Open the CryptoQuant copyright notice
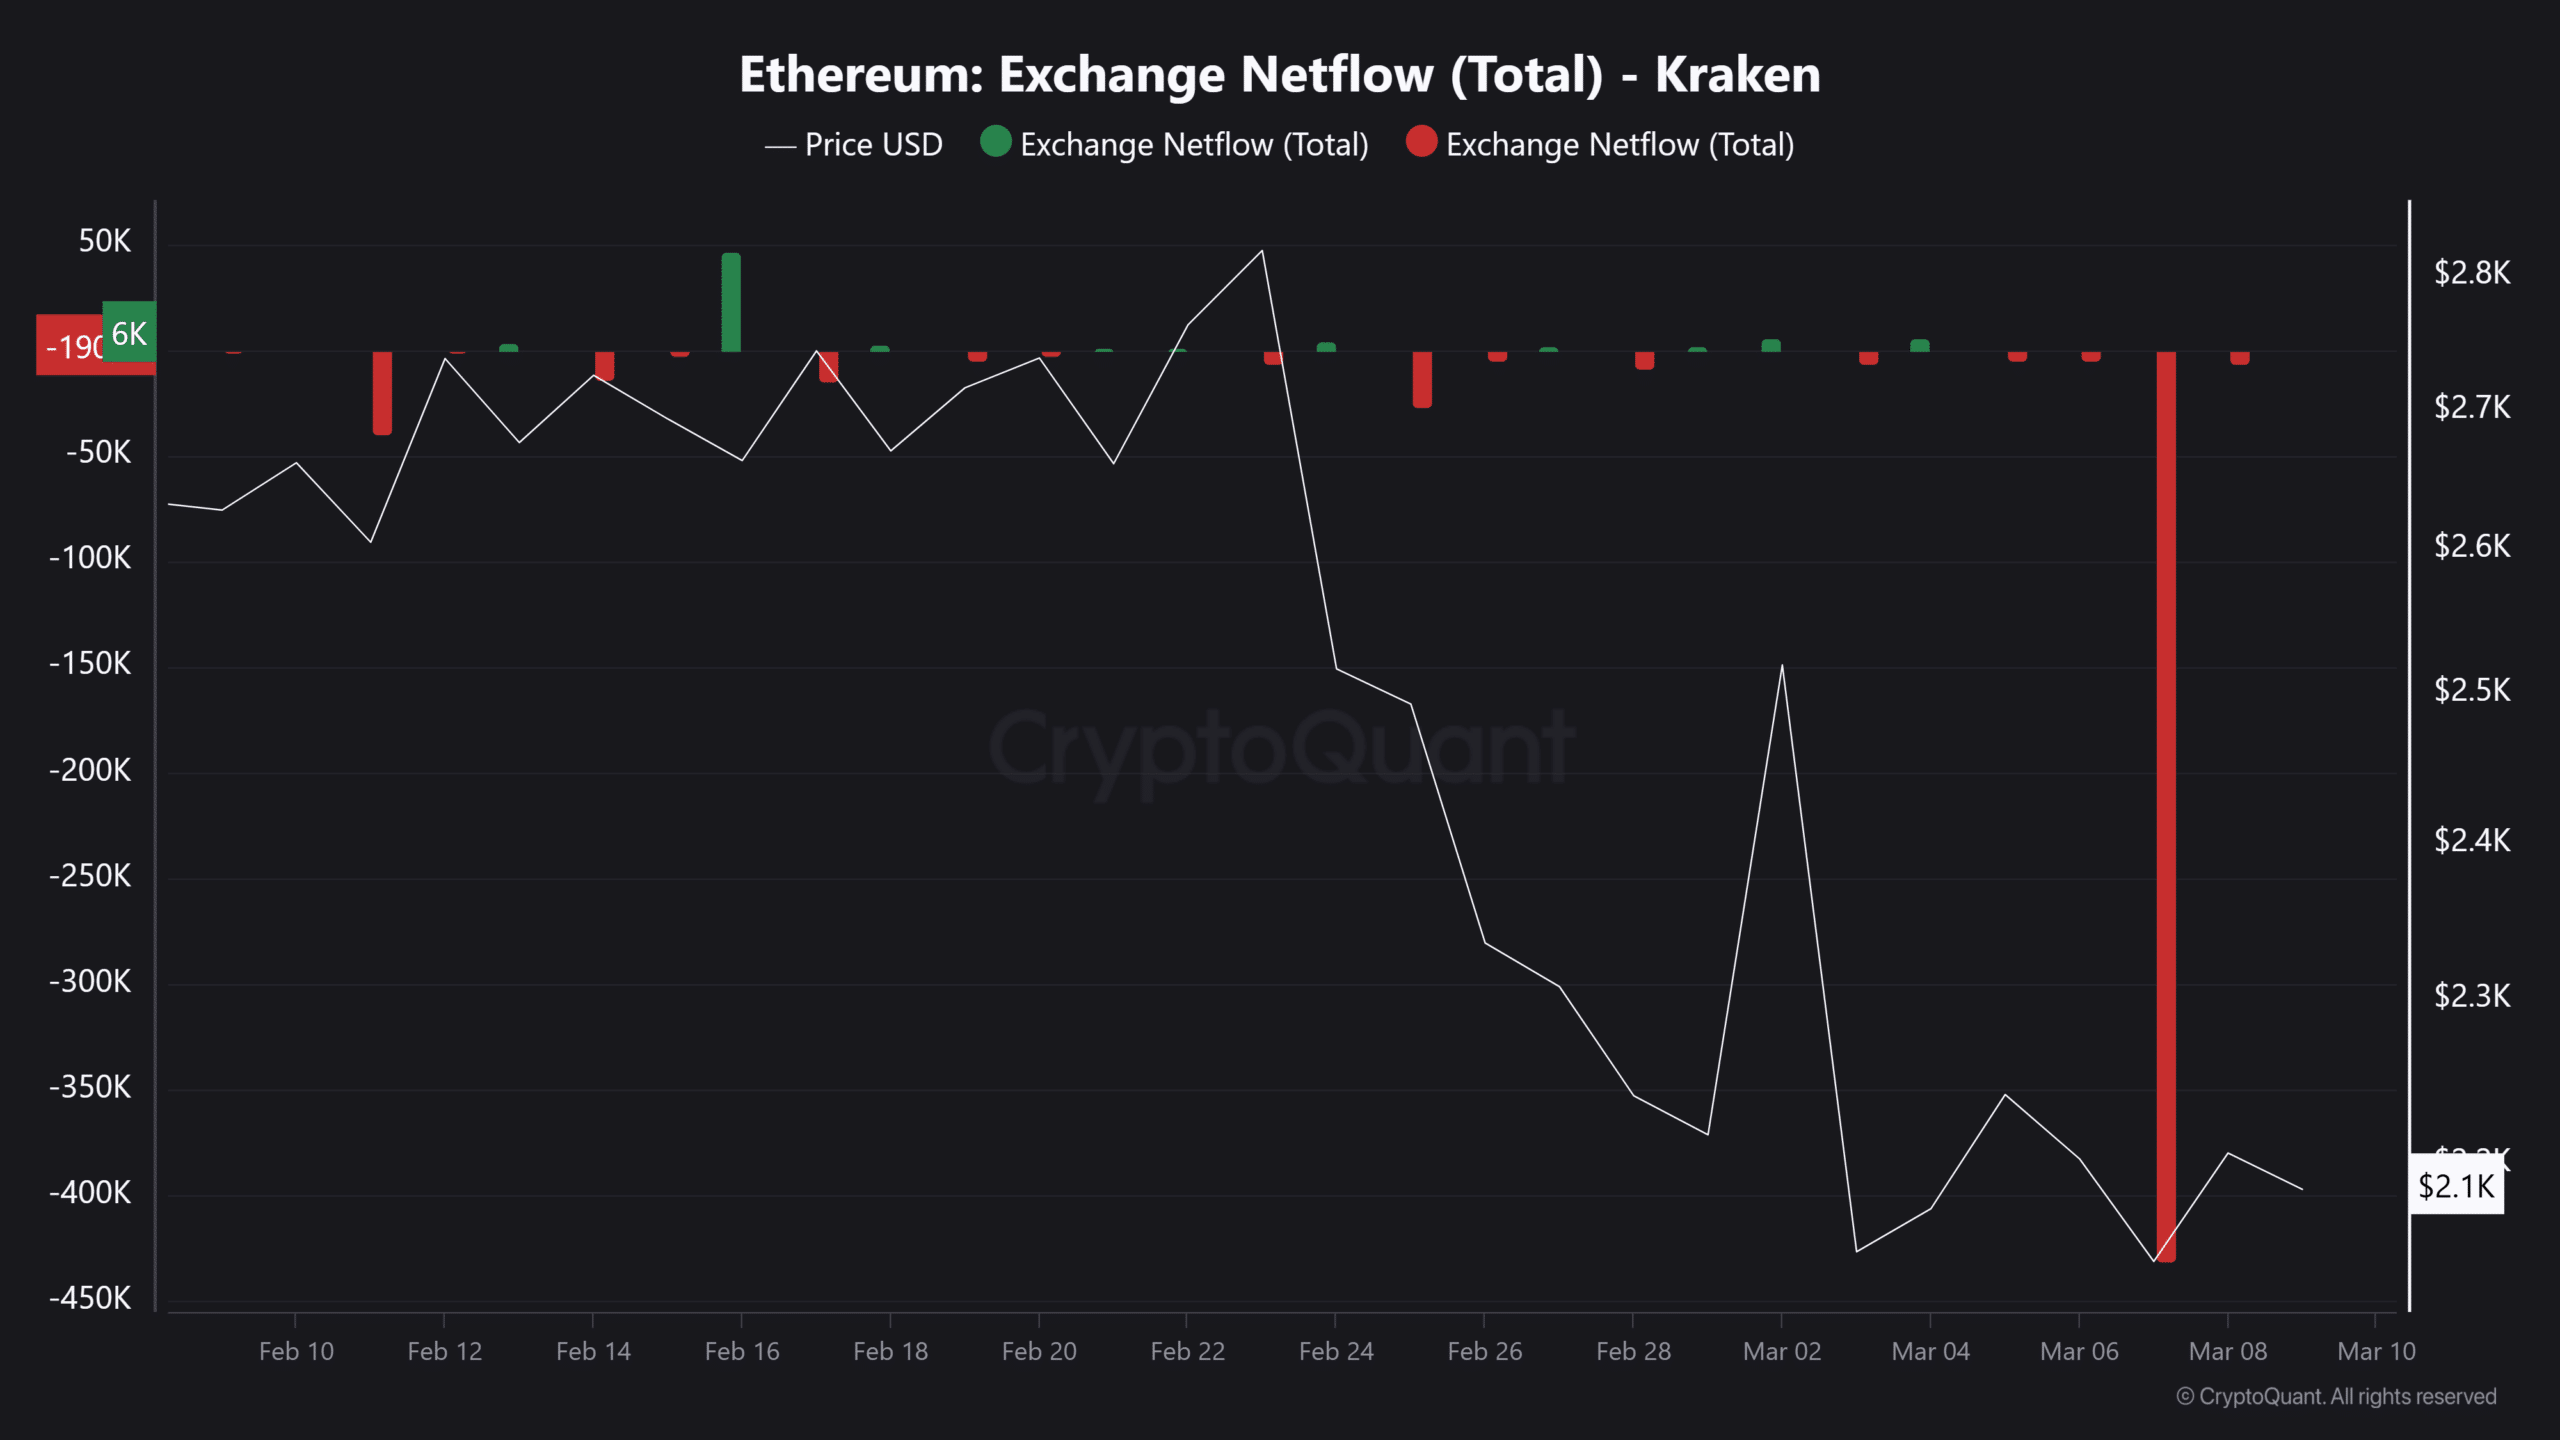 point(2336,1396)
